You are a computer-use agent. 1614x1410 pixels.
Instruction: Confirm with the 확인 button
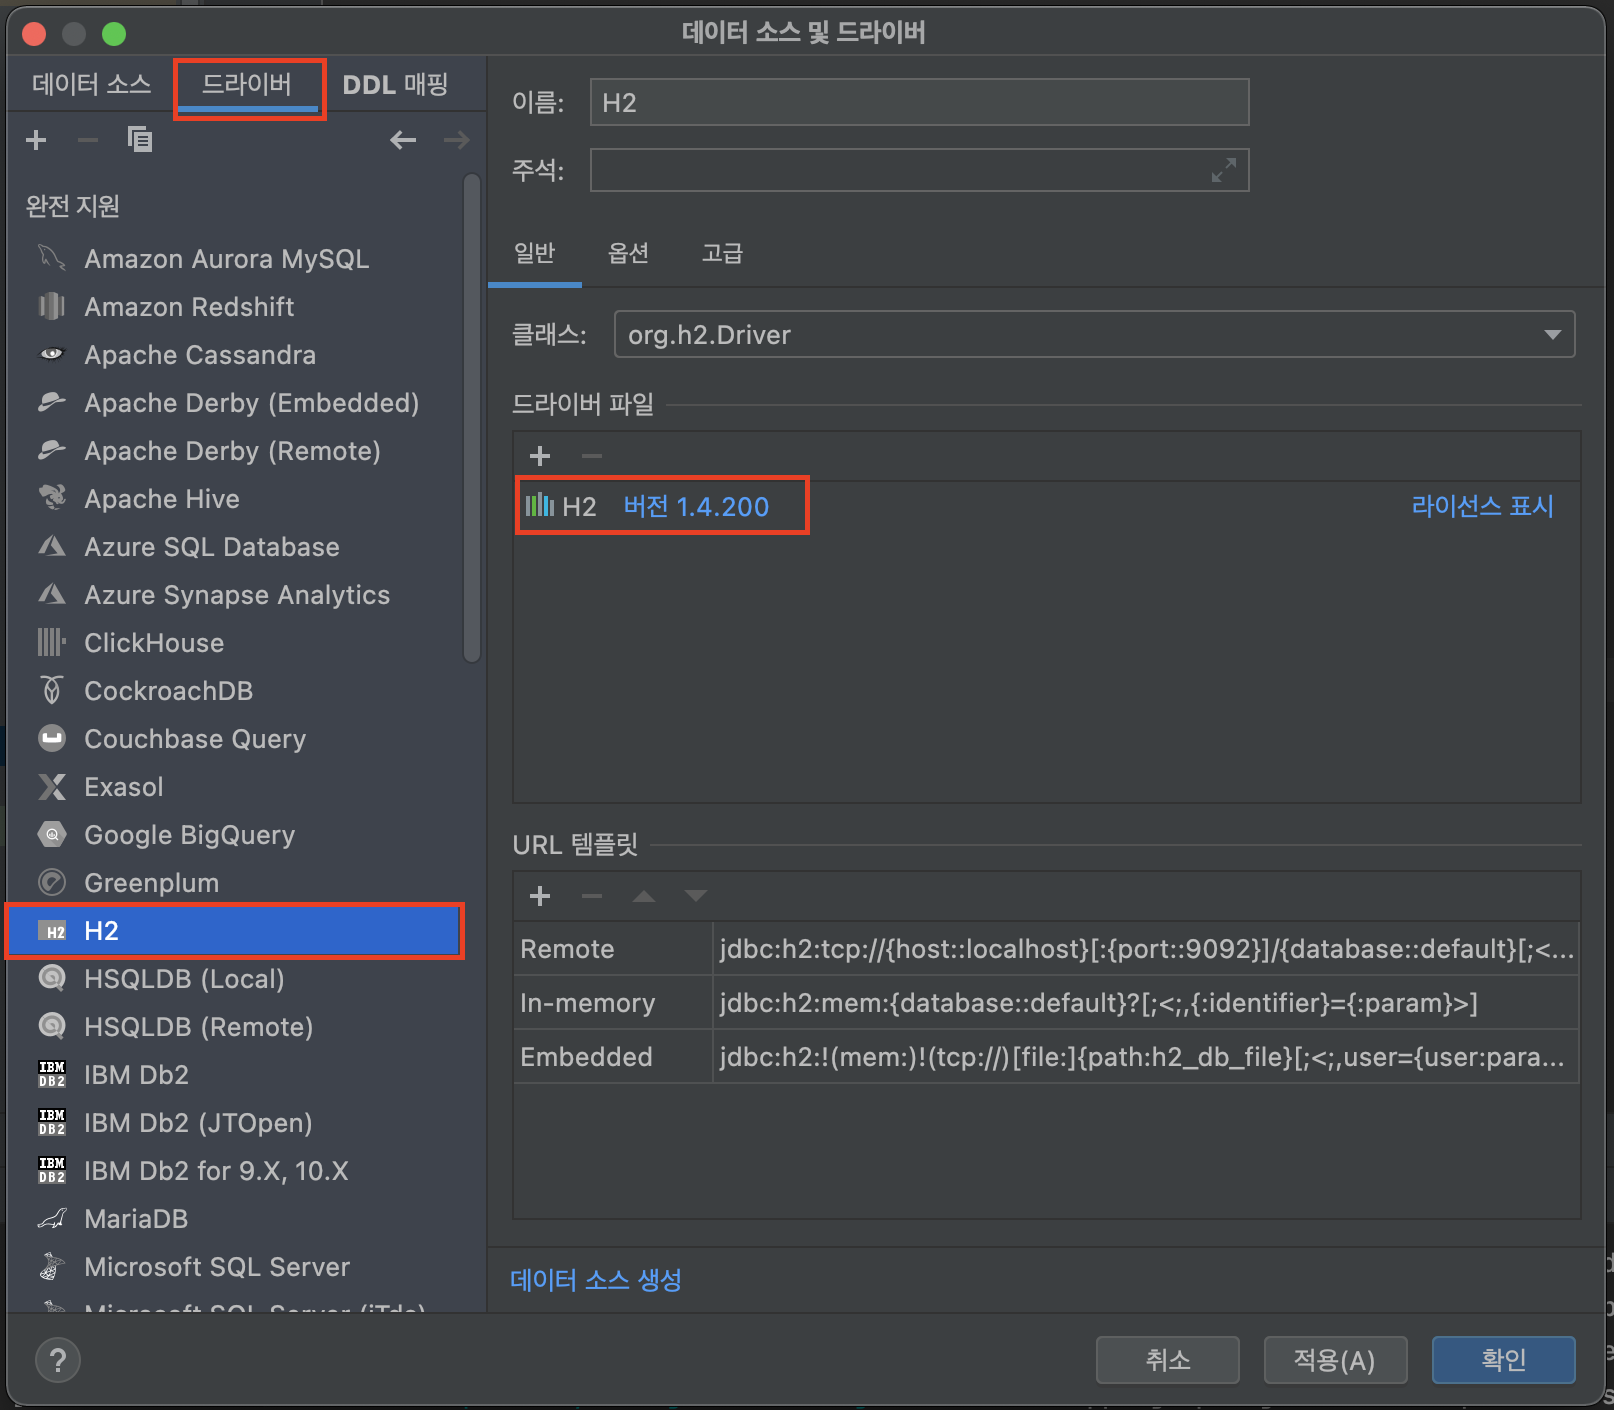tap(1504, 1360)
